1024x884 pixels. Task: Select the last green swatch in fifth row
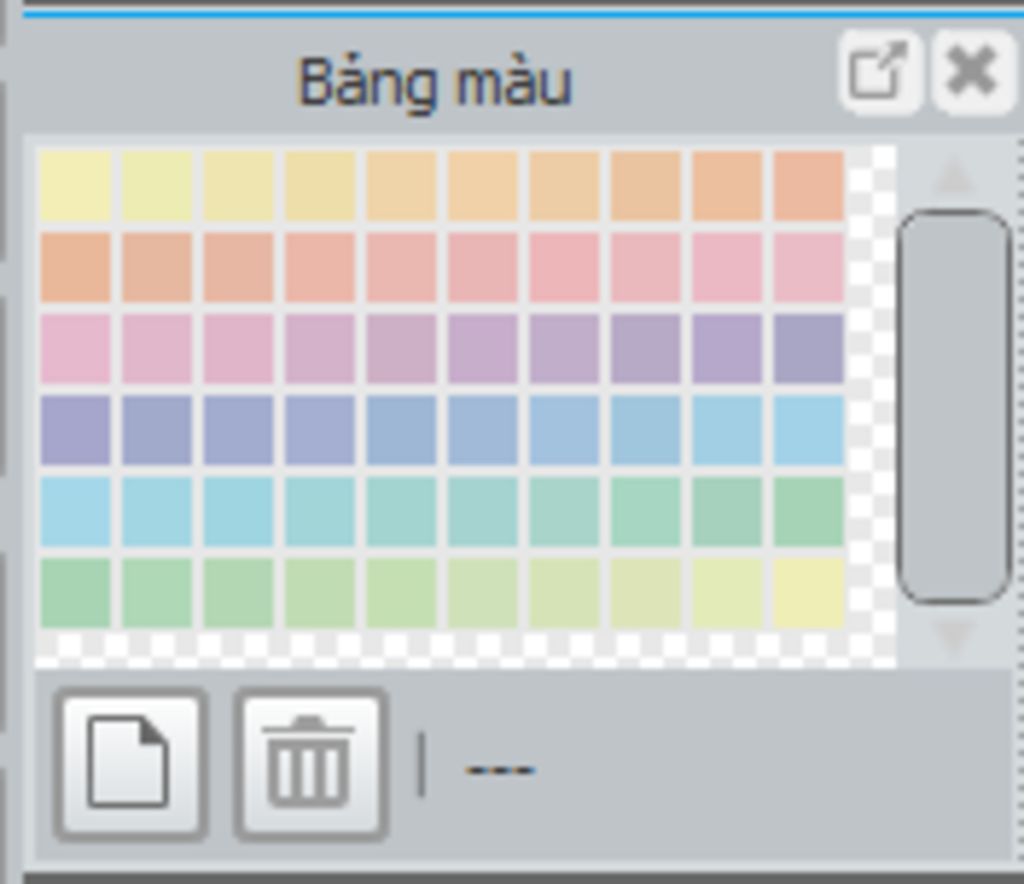tap(808, 512)
